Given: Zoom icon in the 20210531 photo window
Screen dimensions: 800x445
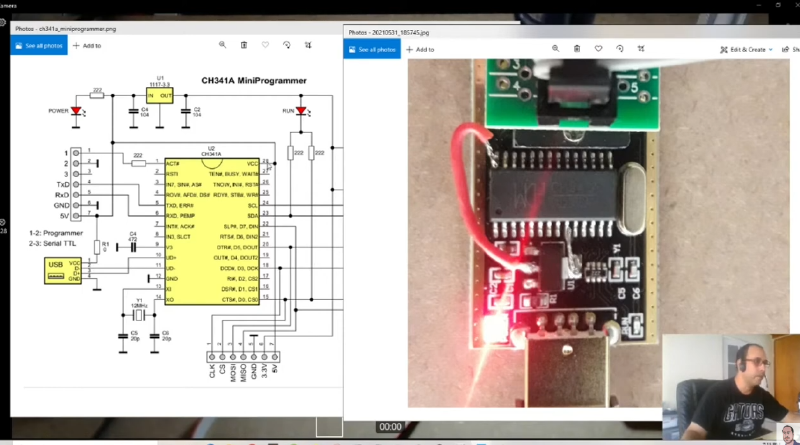Looking at the screenshot, I should tap(556, 48).
